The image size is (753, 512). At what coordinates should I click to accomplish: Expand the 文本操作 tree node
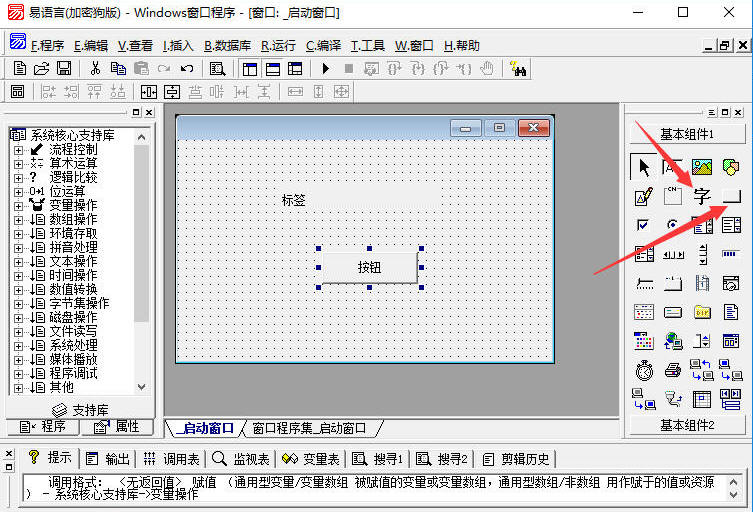click(x=18, y=261)
